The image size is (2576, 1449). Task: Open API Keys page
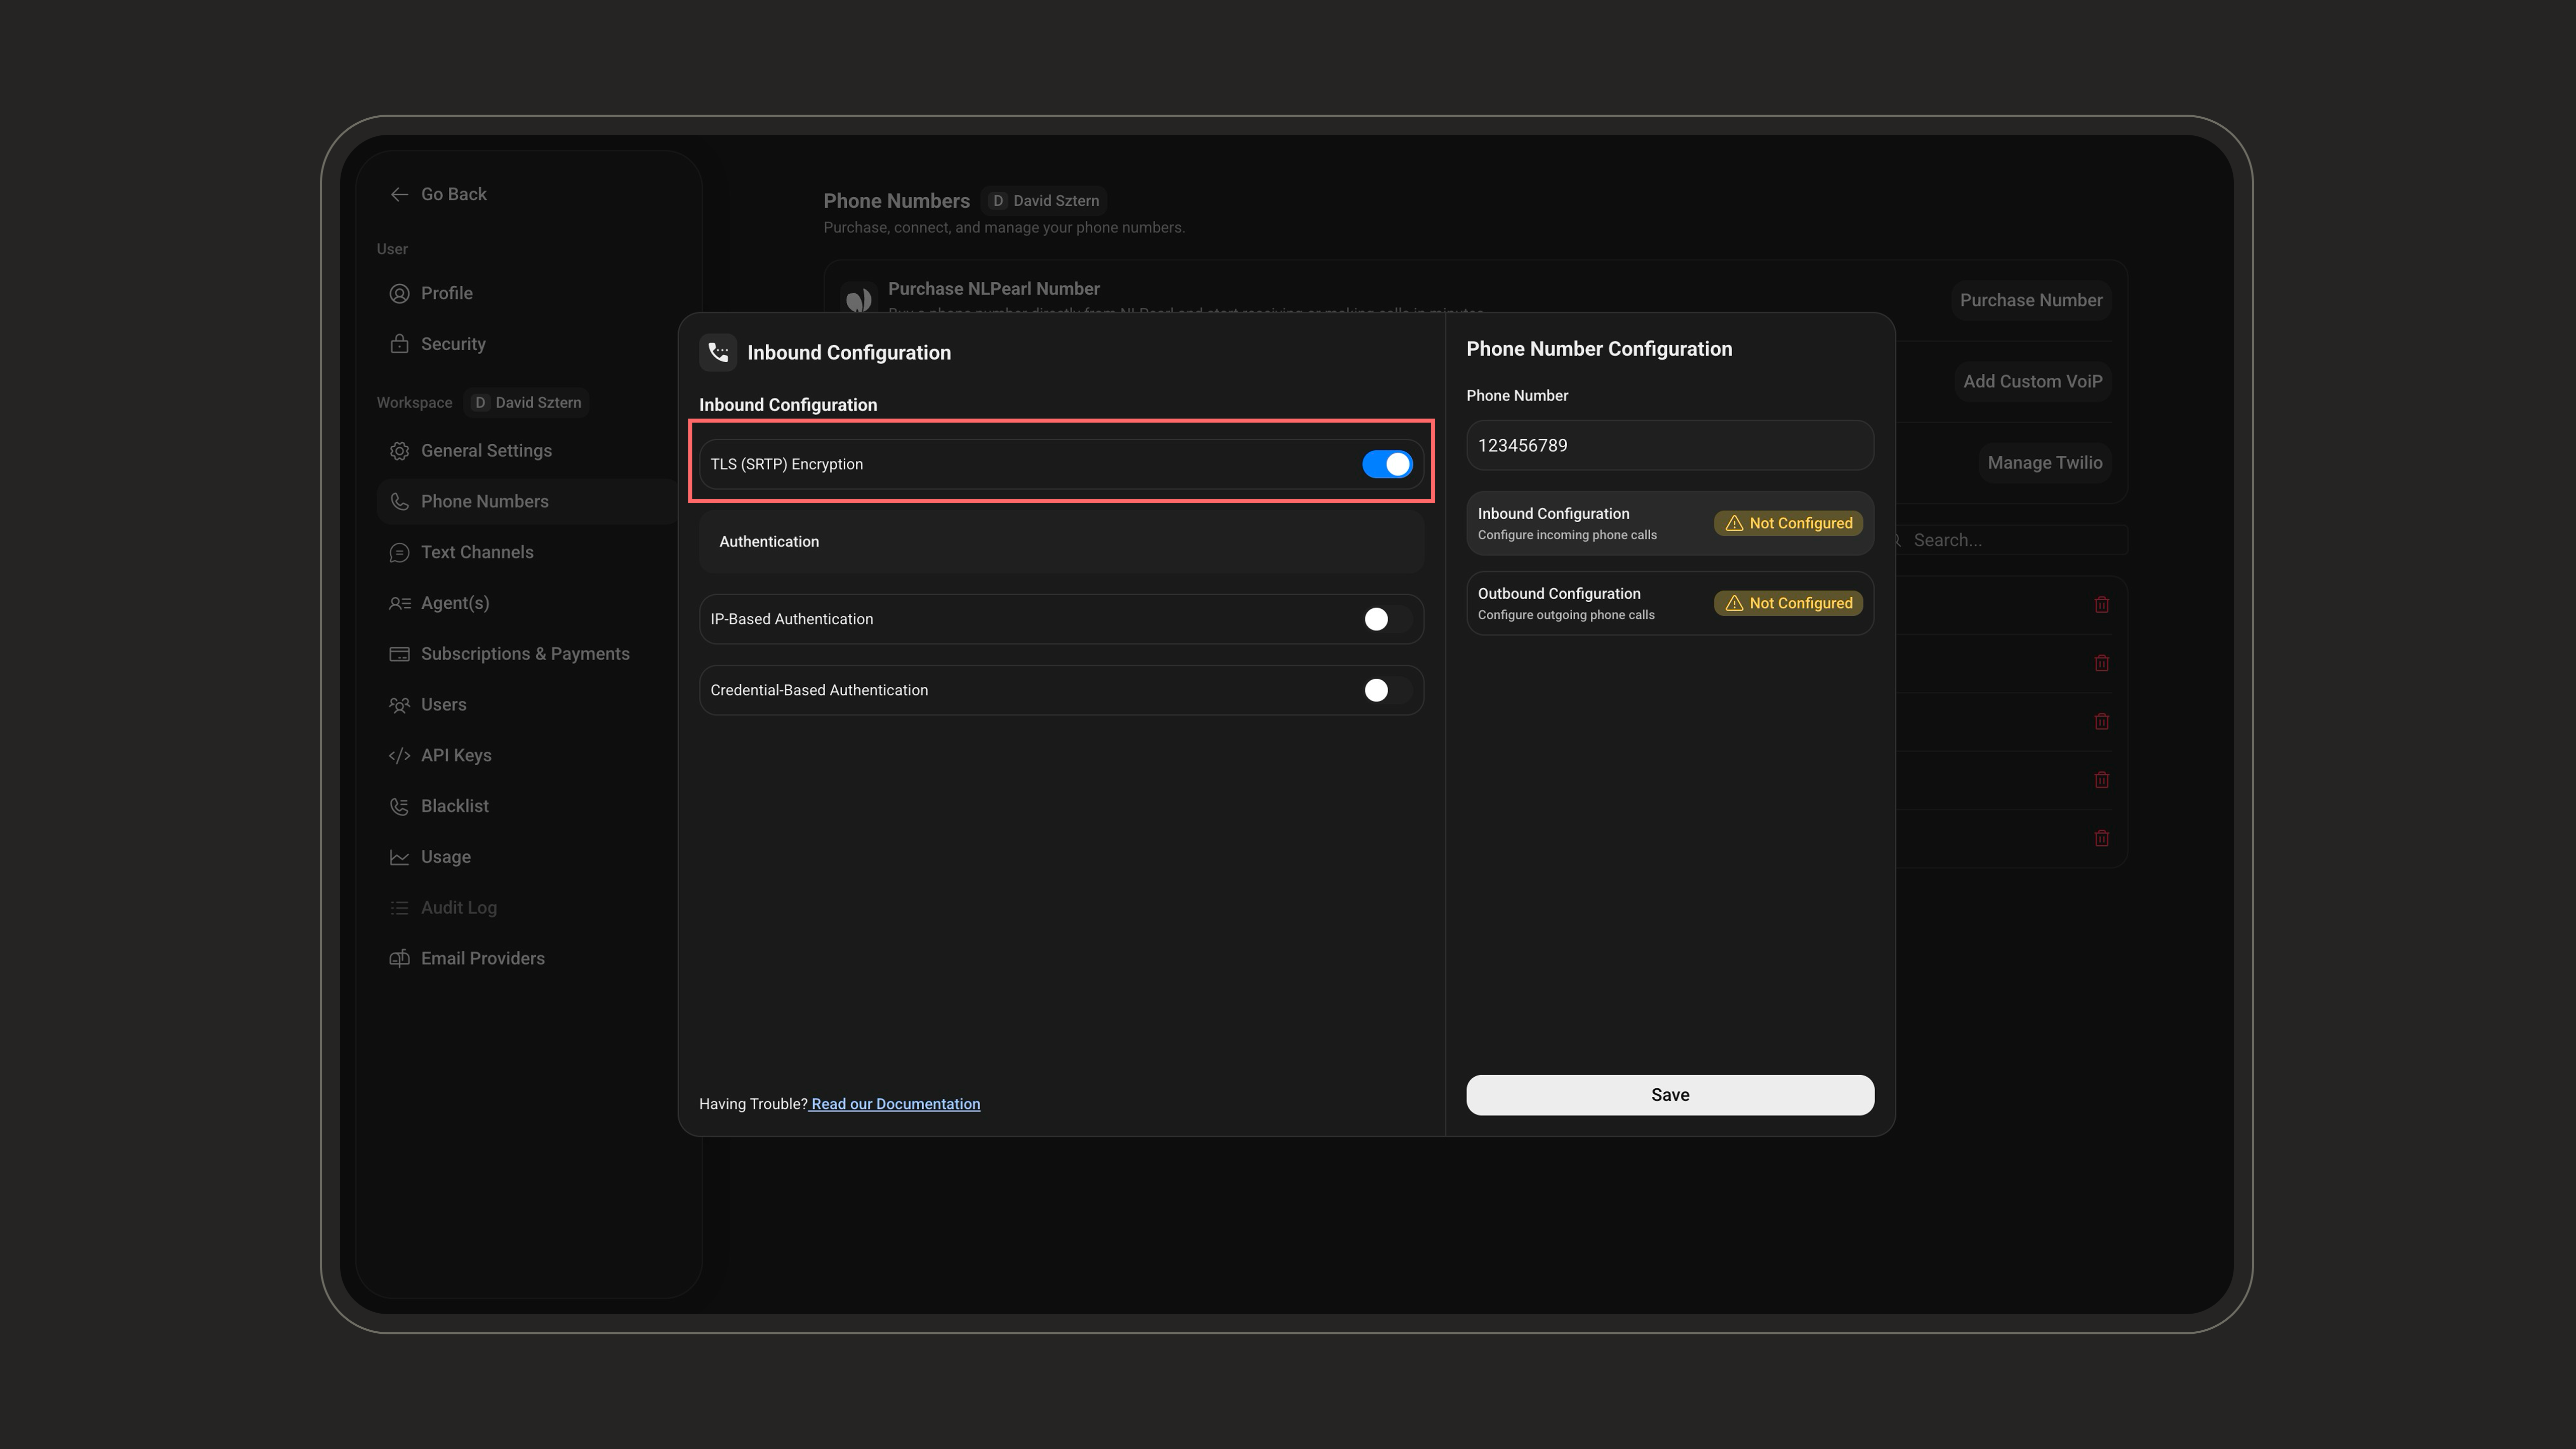(x=528, y=756)
